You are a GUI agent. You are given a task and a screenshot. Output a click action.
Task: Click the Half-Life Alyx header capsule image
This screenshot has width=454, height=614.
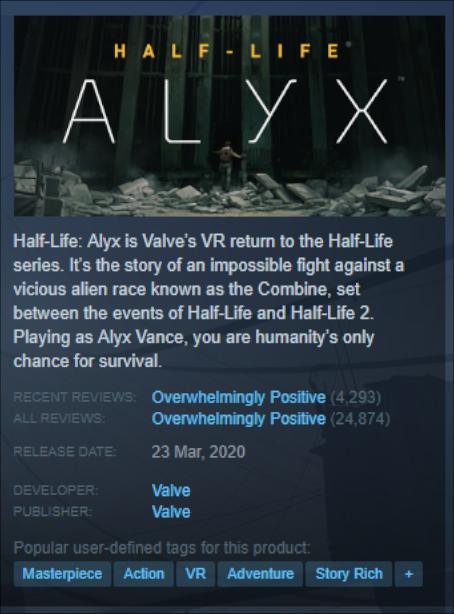coord(230,116)
